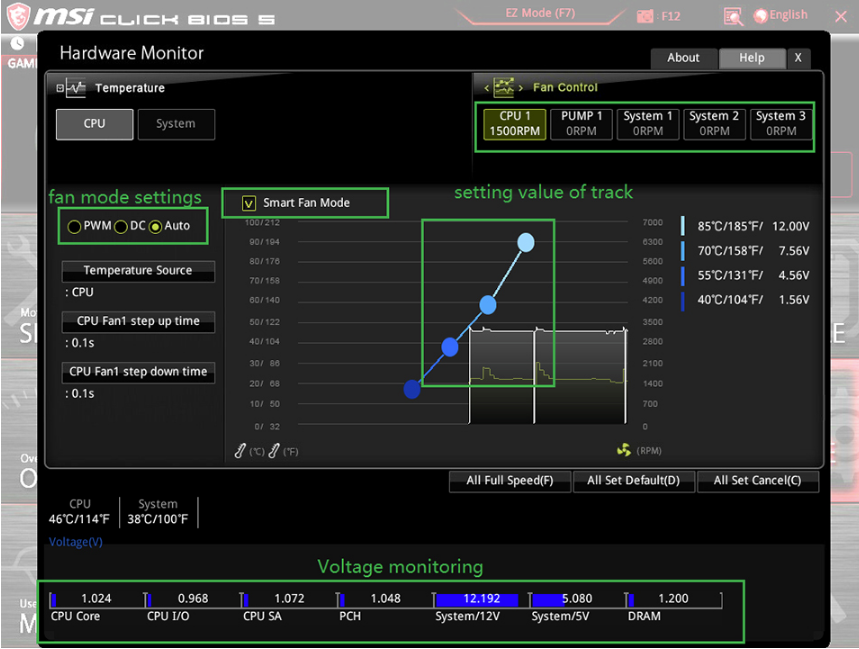Select the CPU 1 fan tab
859x649 pixels.
point(514,124)
